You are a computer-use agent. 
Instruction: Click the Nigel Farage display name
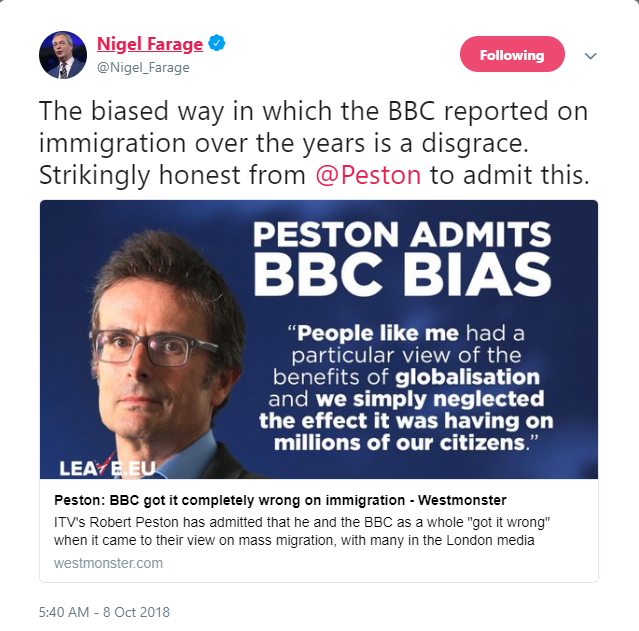click(x=150, y=44)
